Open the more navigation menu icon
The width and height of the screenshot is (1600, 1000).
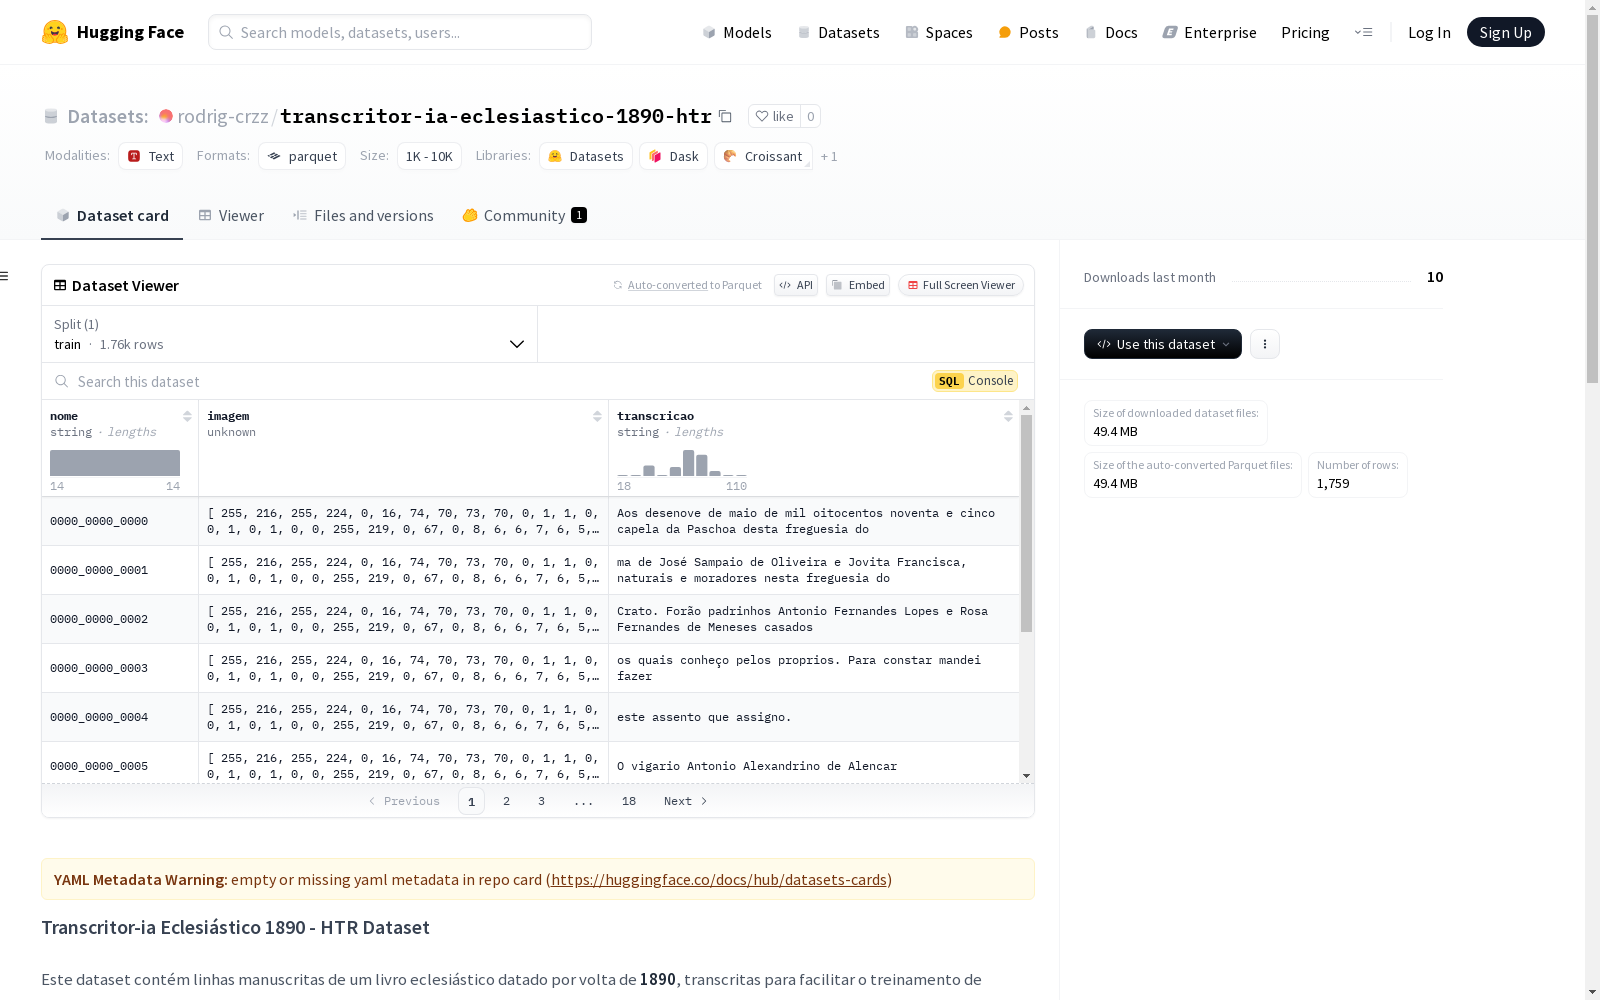(1363, 32)
